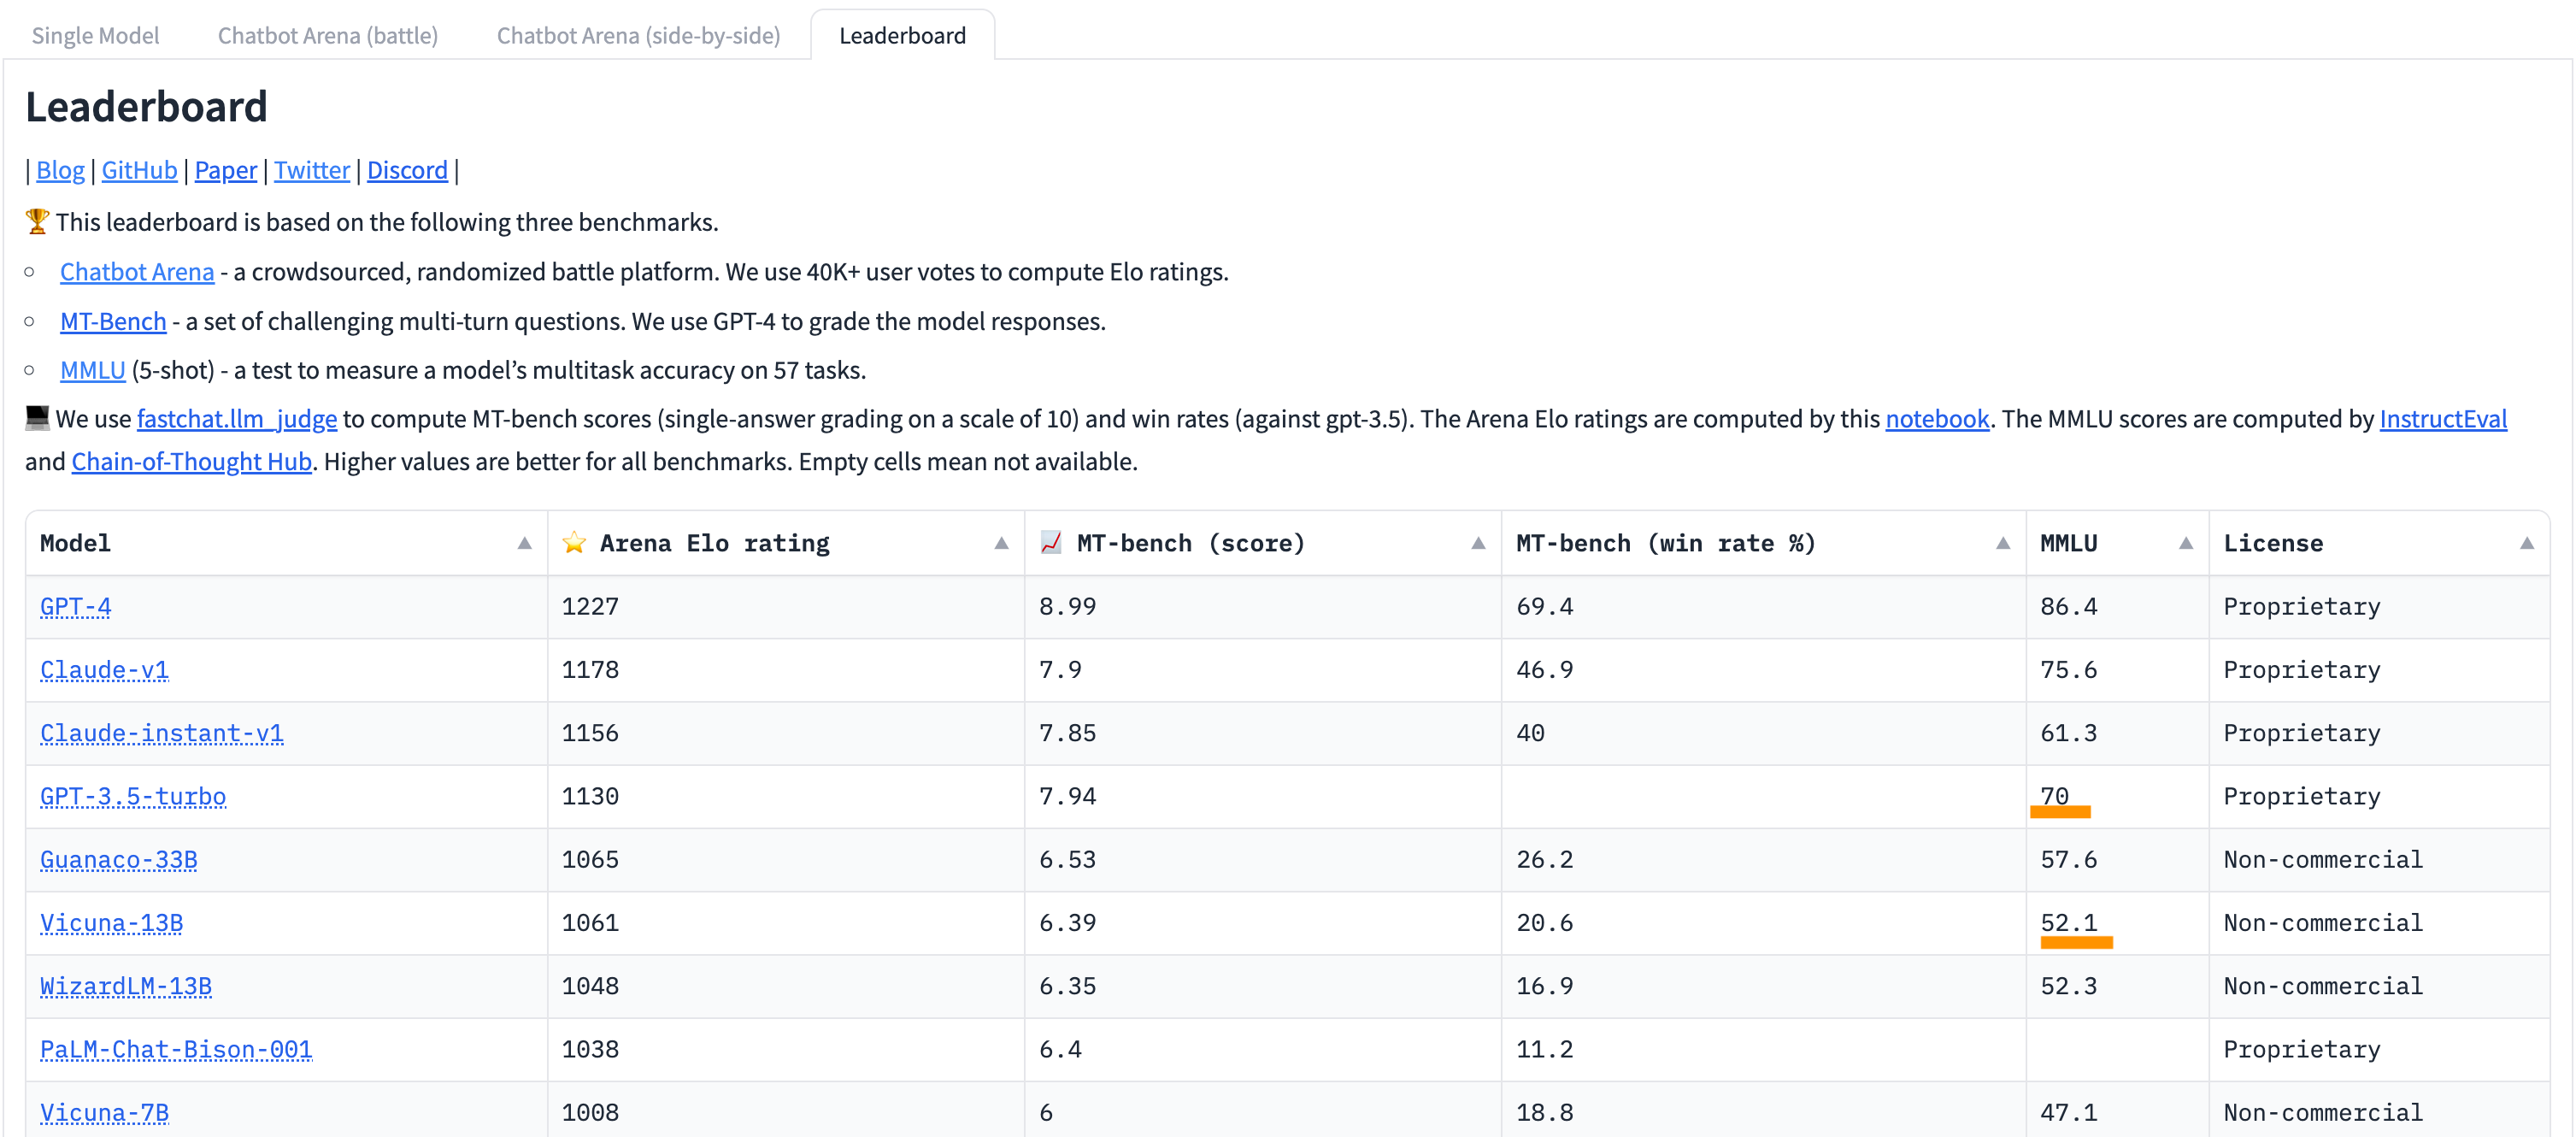Open the GPT-3.5-turbo model link
The width and height of the screenshot is (2576, 1137).
(x=133, y=797)
